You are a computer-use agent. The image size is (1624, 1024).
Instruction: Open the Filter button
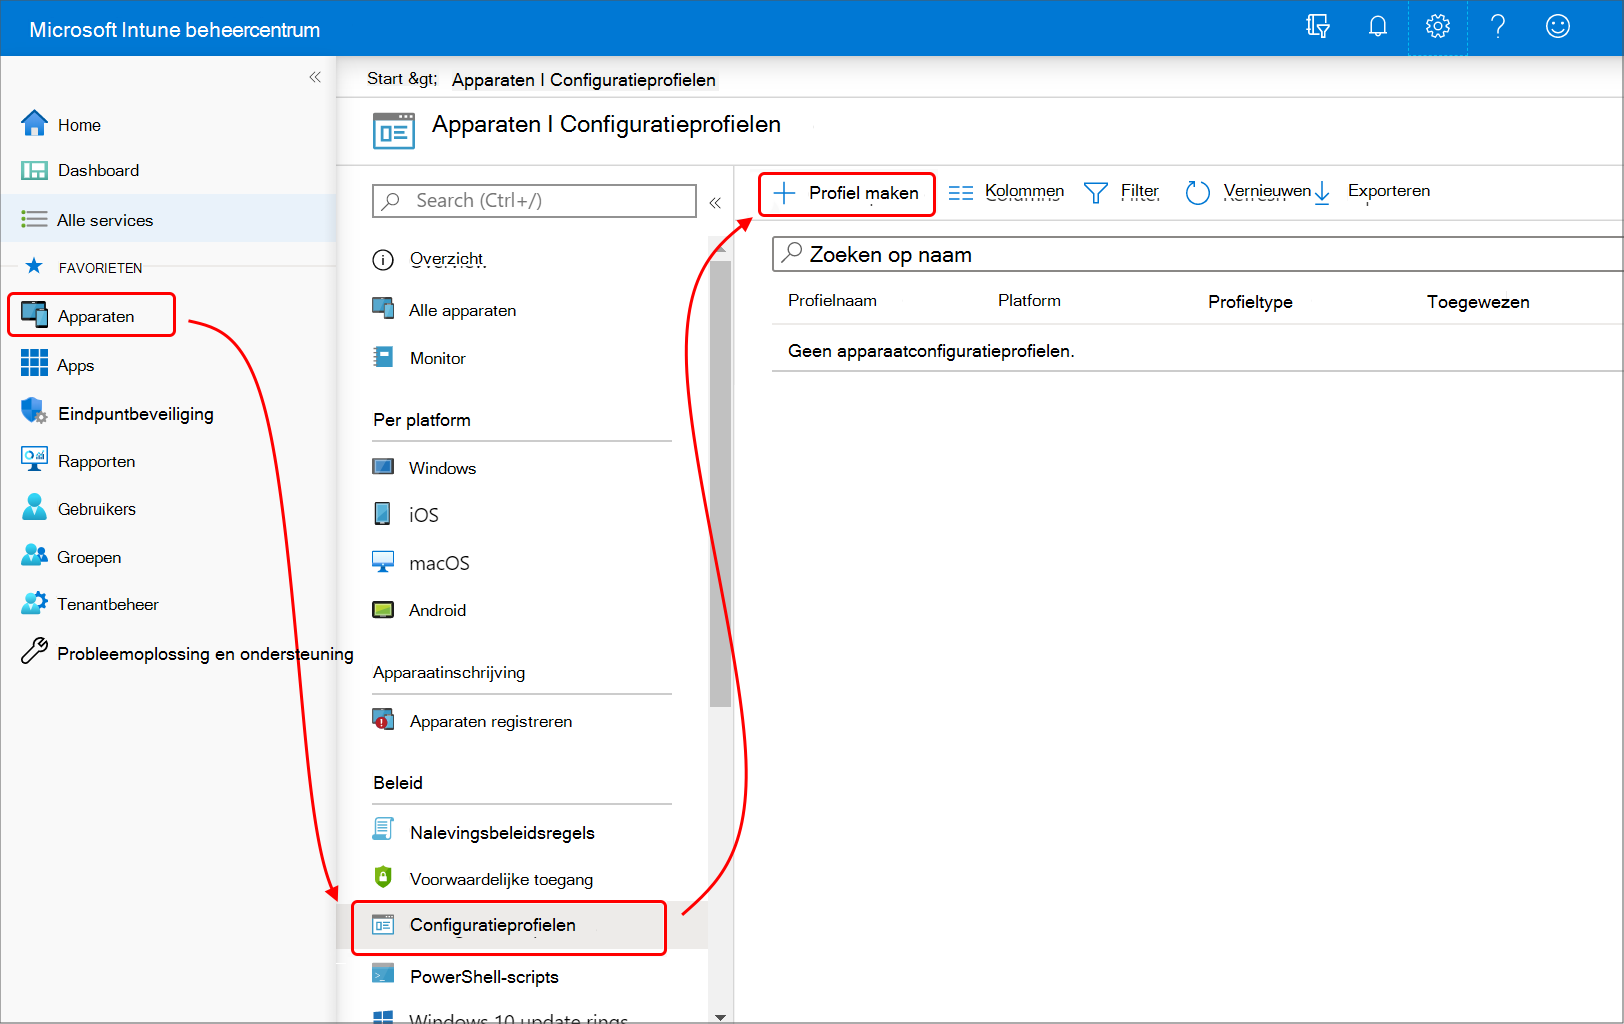pyautogui.click(x=1121, y=192)
